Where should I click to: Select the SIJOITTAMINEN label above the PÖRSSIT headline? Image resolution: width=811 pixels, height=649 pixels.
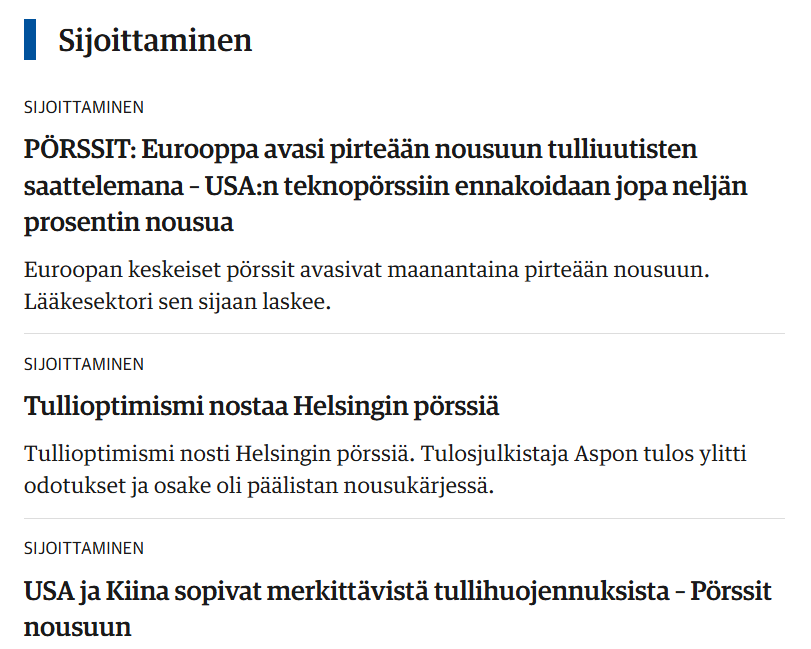pos(84,108)
